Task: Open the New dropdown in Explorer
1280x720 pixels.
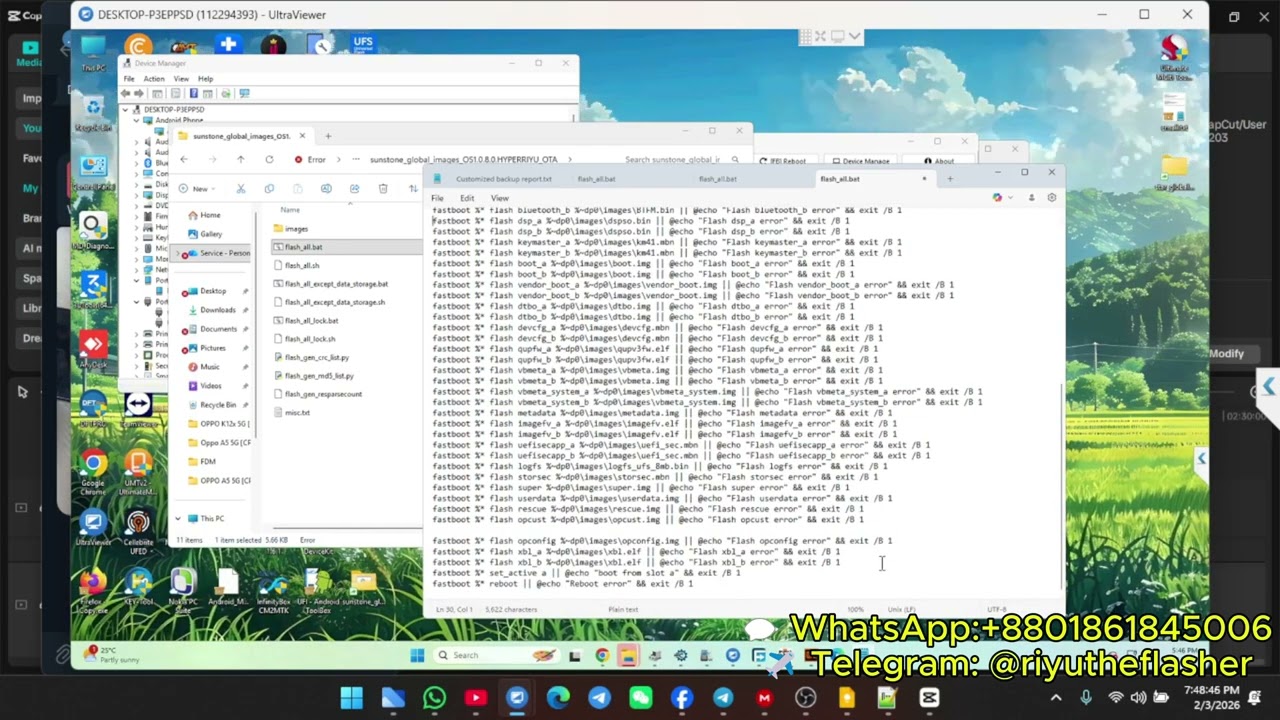Action: (197, 189)
